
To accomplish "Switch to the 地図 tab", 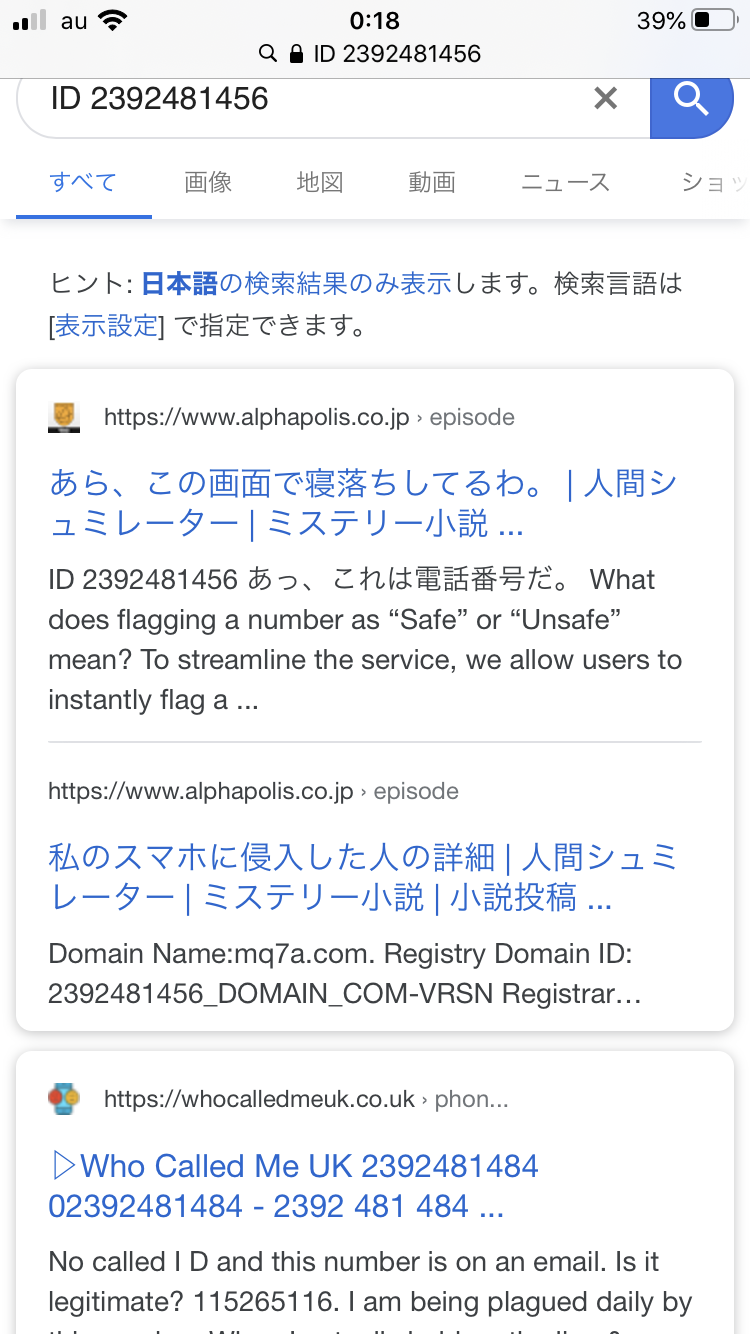I will click(320, 182).
